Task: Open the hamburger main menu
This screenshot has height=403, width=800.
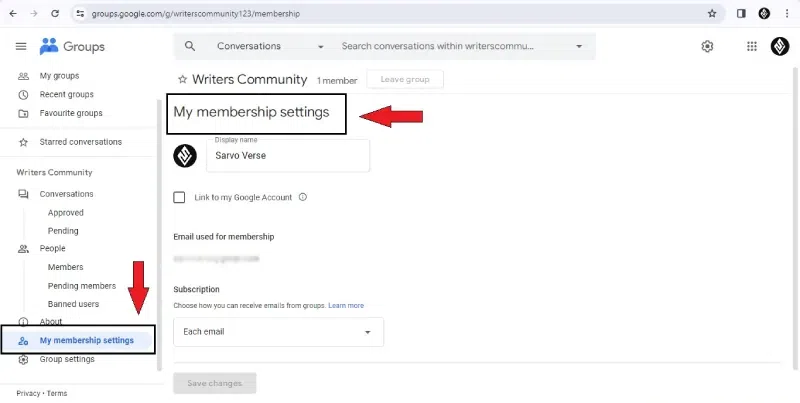Action: (x=21, y=46)
